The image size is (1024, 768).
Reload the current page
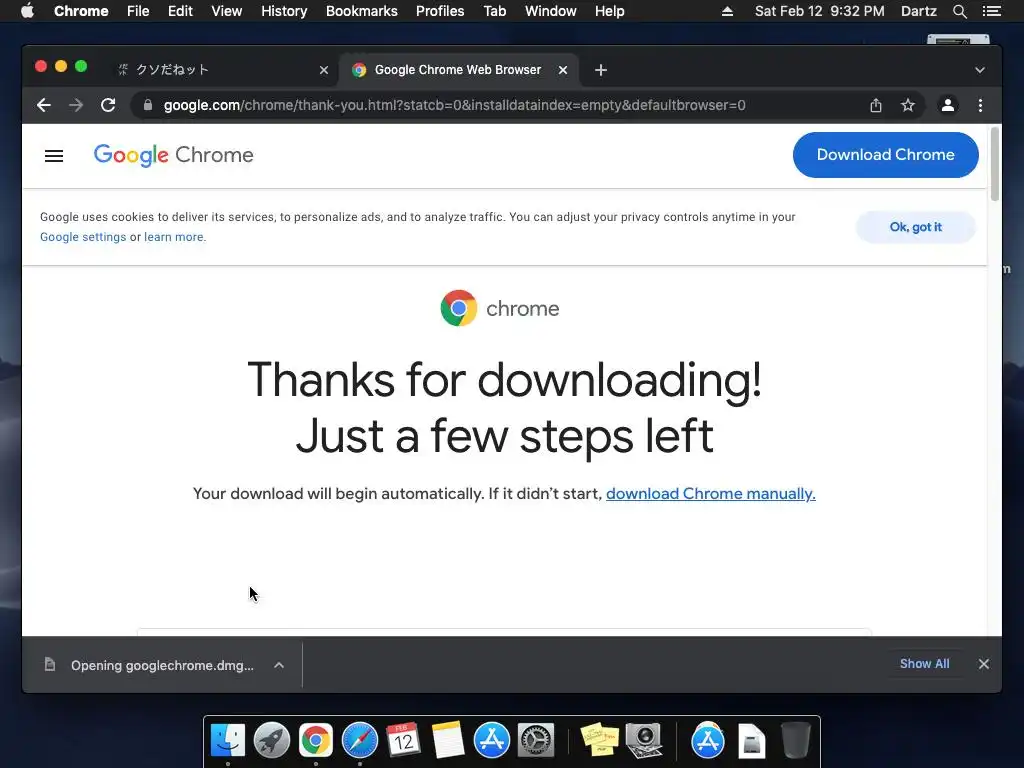pyautogui.click(x=108, y=105)
